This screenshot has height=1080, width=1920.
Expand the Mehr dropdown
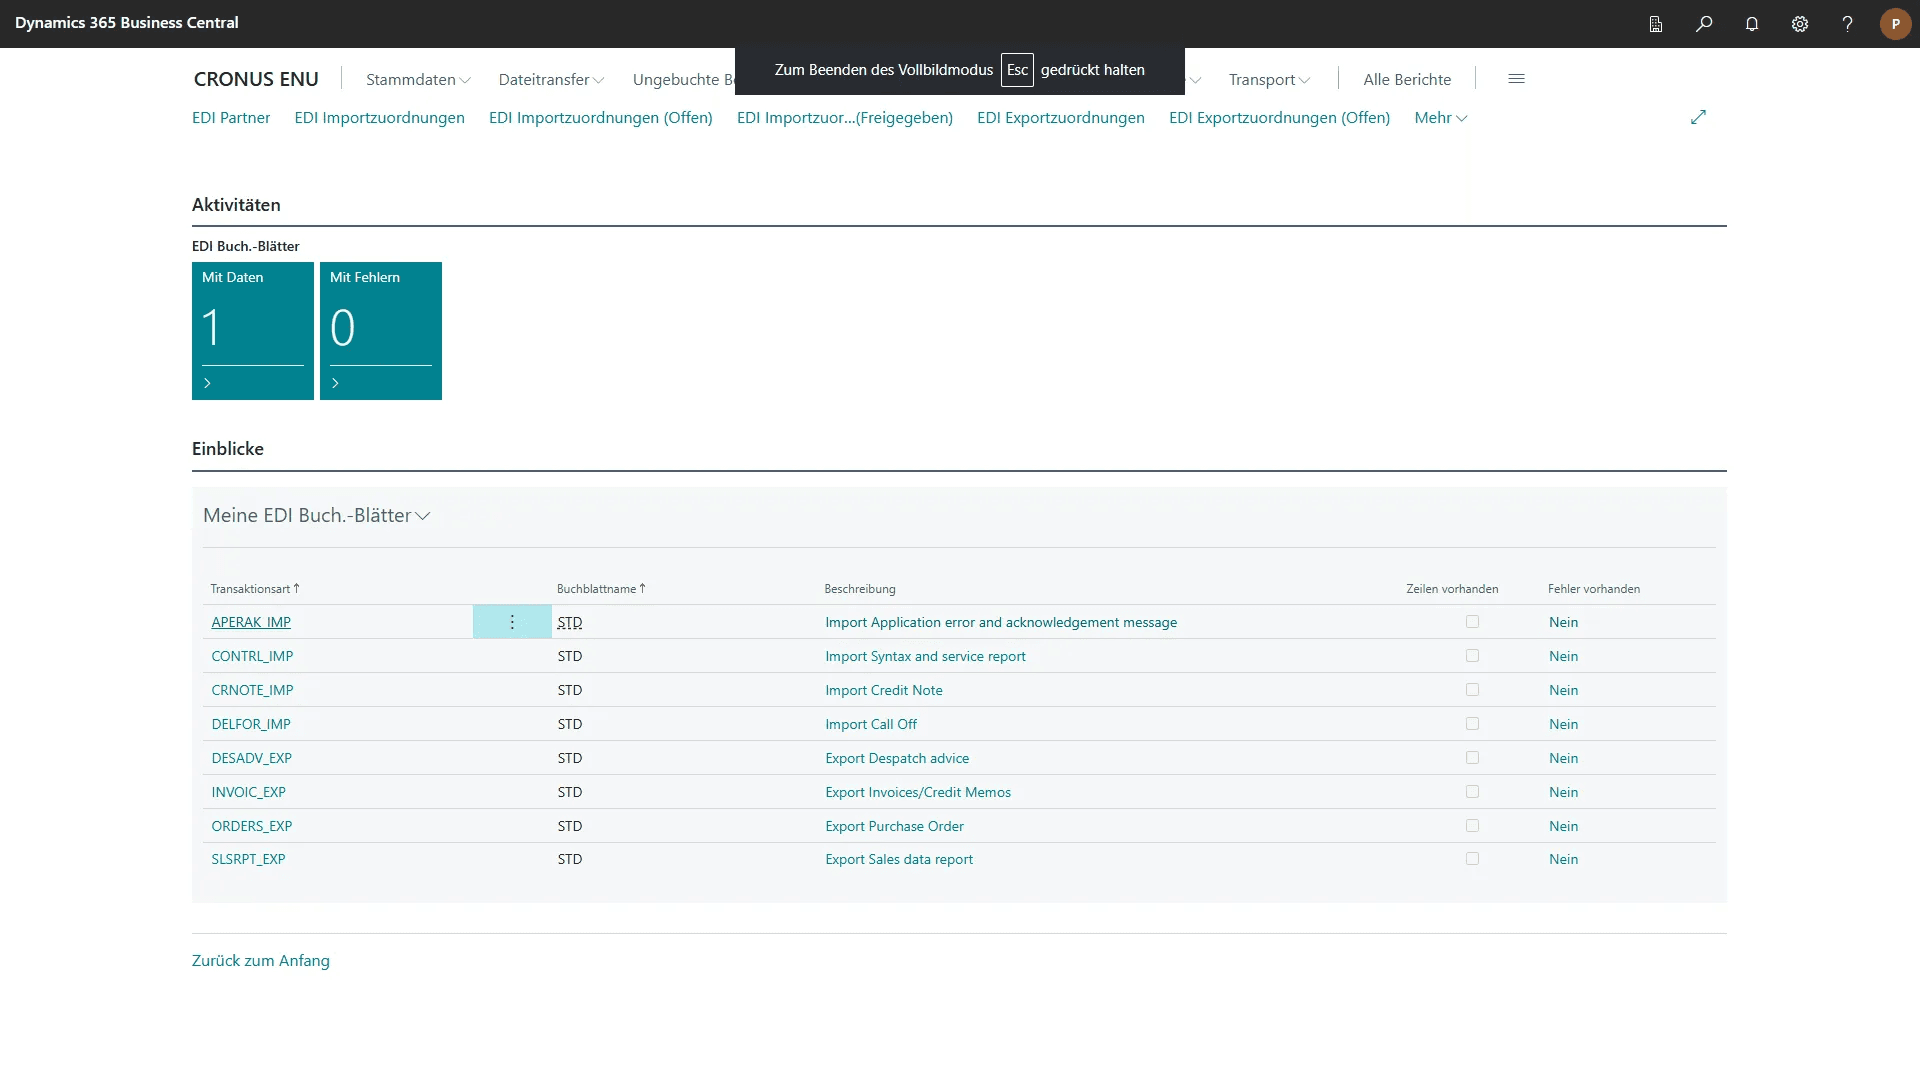(1440, 118)
